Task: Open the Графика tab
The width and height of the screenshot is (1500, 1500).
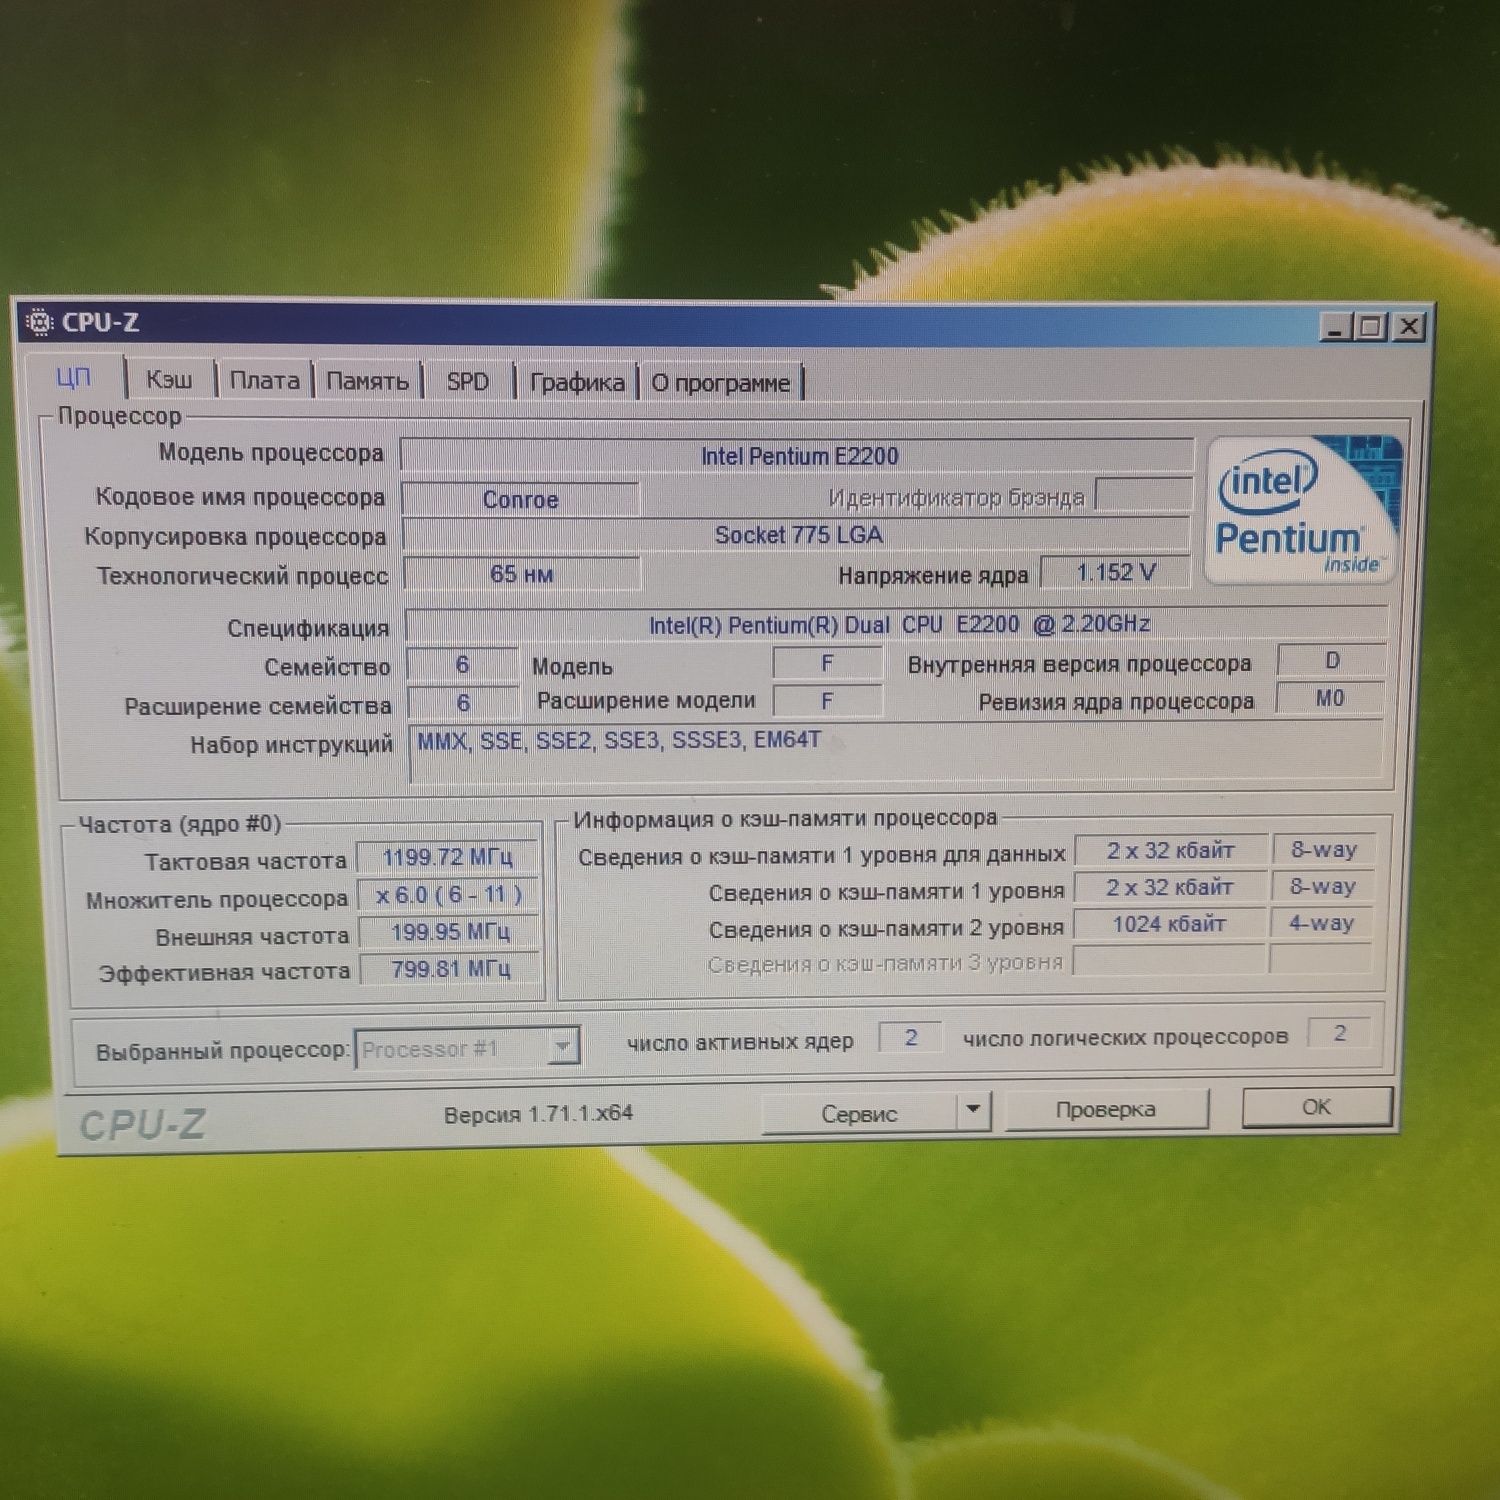Action: tap(577, 383)
